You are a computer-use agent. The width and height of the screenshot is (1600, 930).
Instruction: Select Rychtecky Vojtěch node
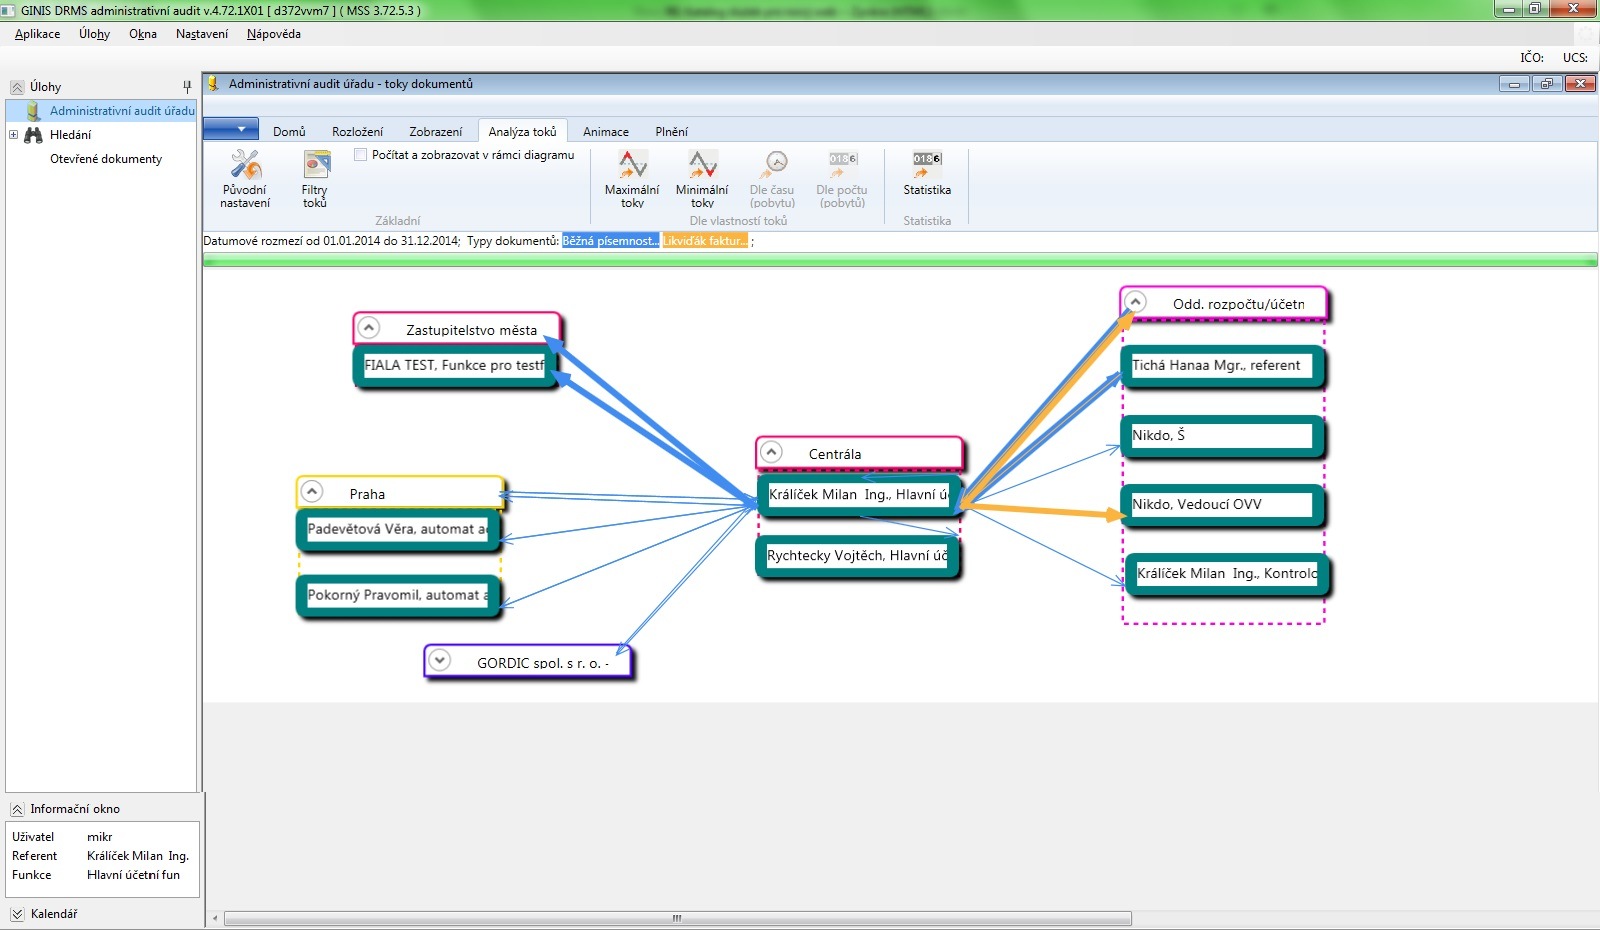click(x=857, y=557)
